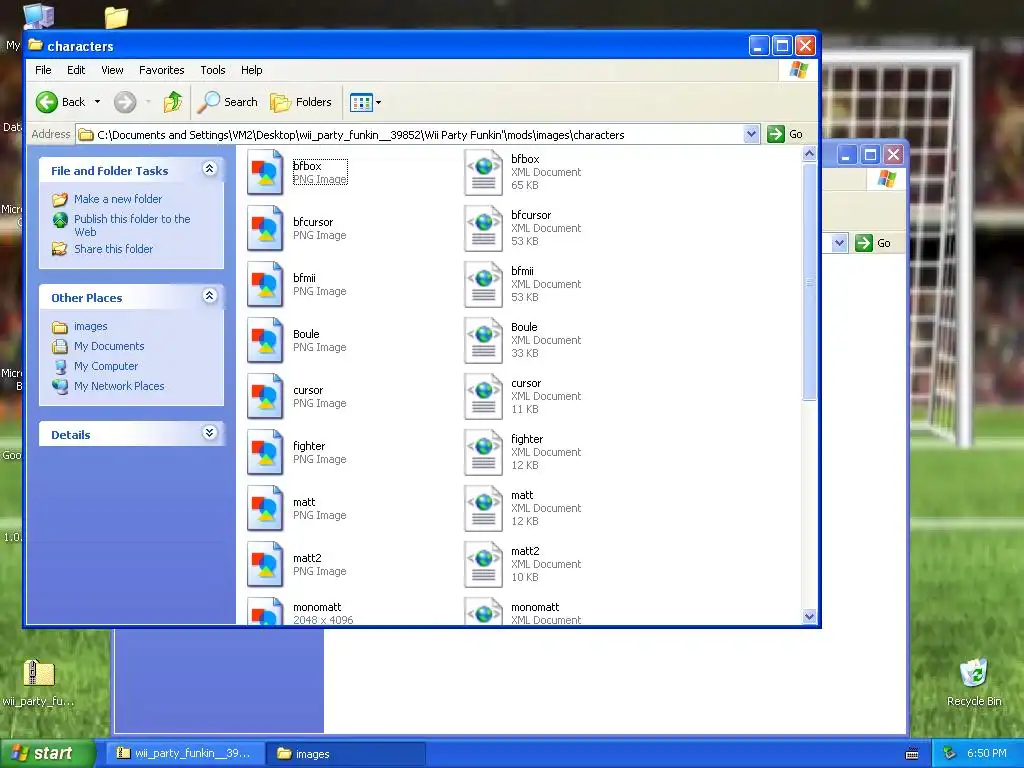Select the bfmii XML document icon

[x=483, y=285]
